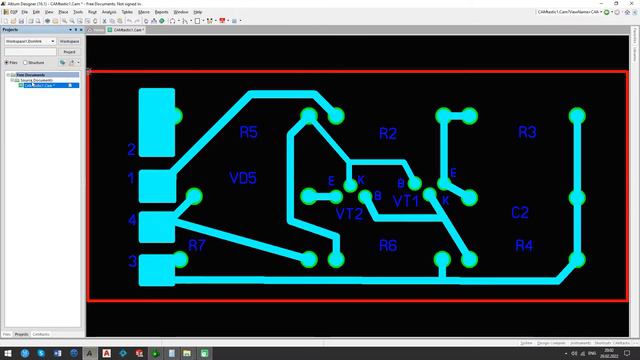Switch to the Files panel tab

tap(7, 334)
